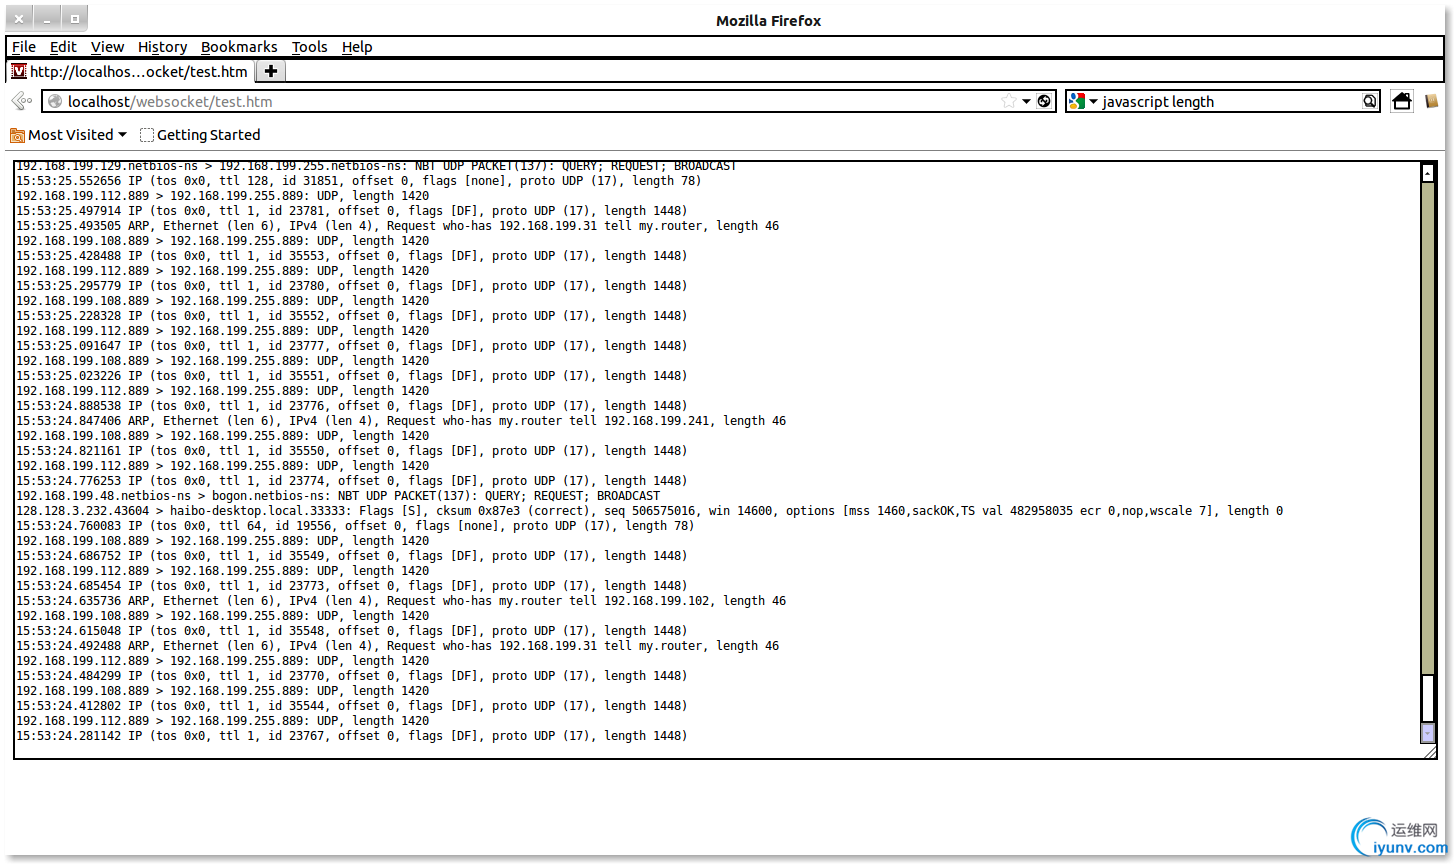Click the scrollbar up arrow in output box

(x=1428, y=173)
